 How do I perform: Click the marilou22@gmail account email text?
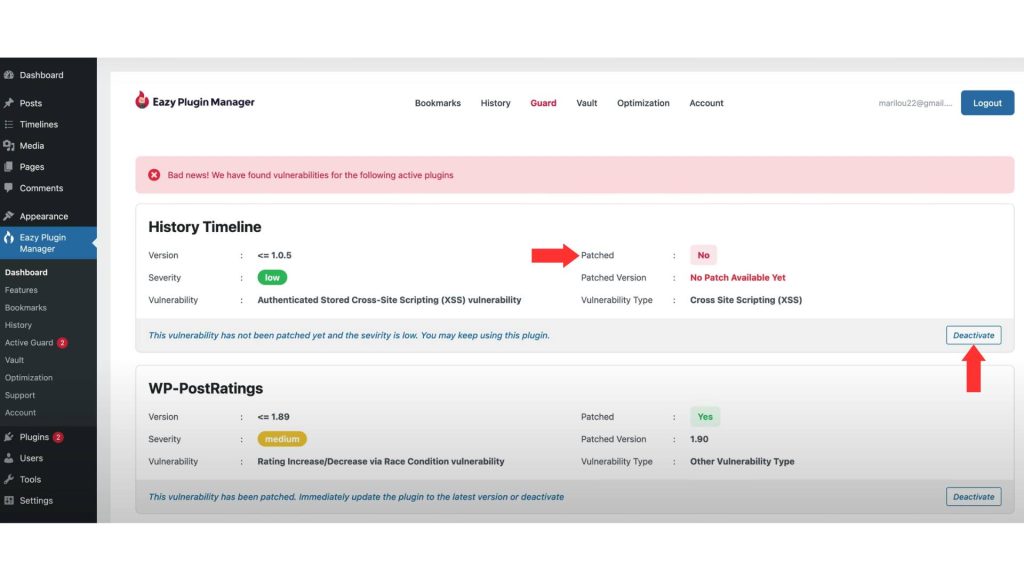[x=915, y=103]
